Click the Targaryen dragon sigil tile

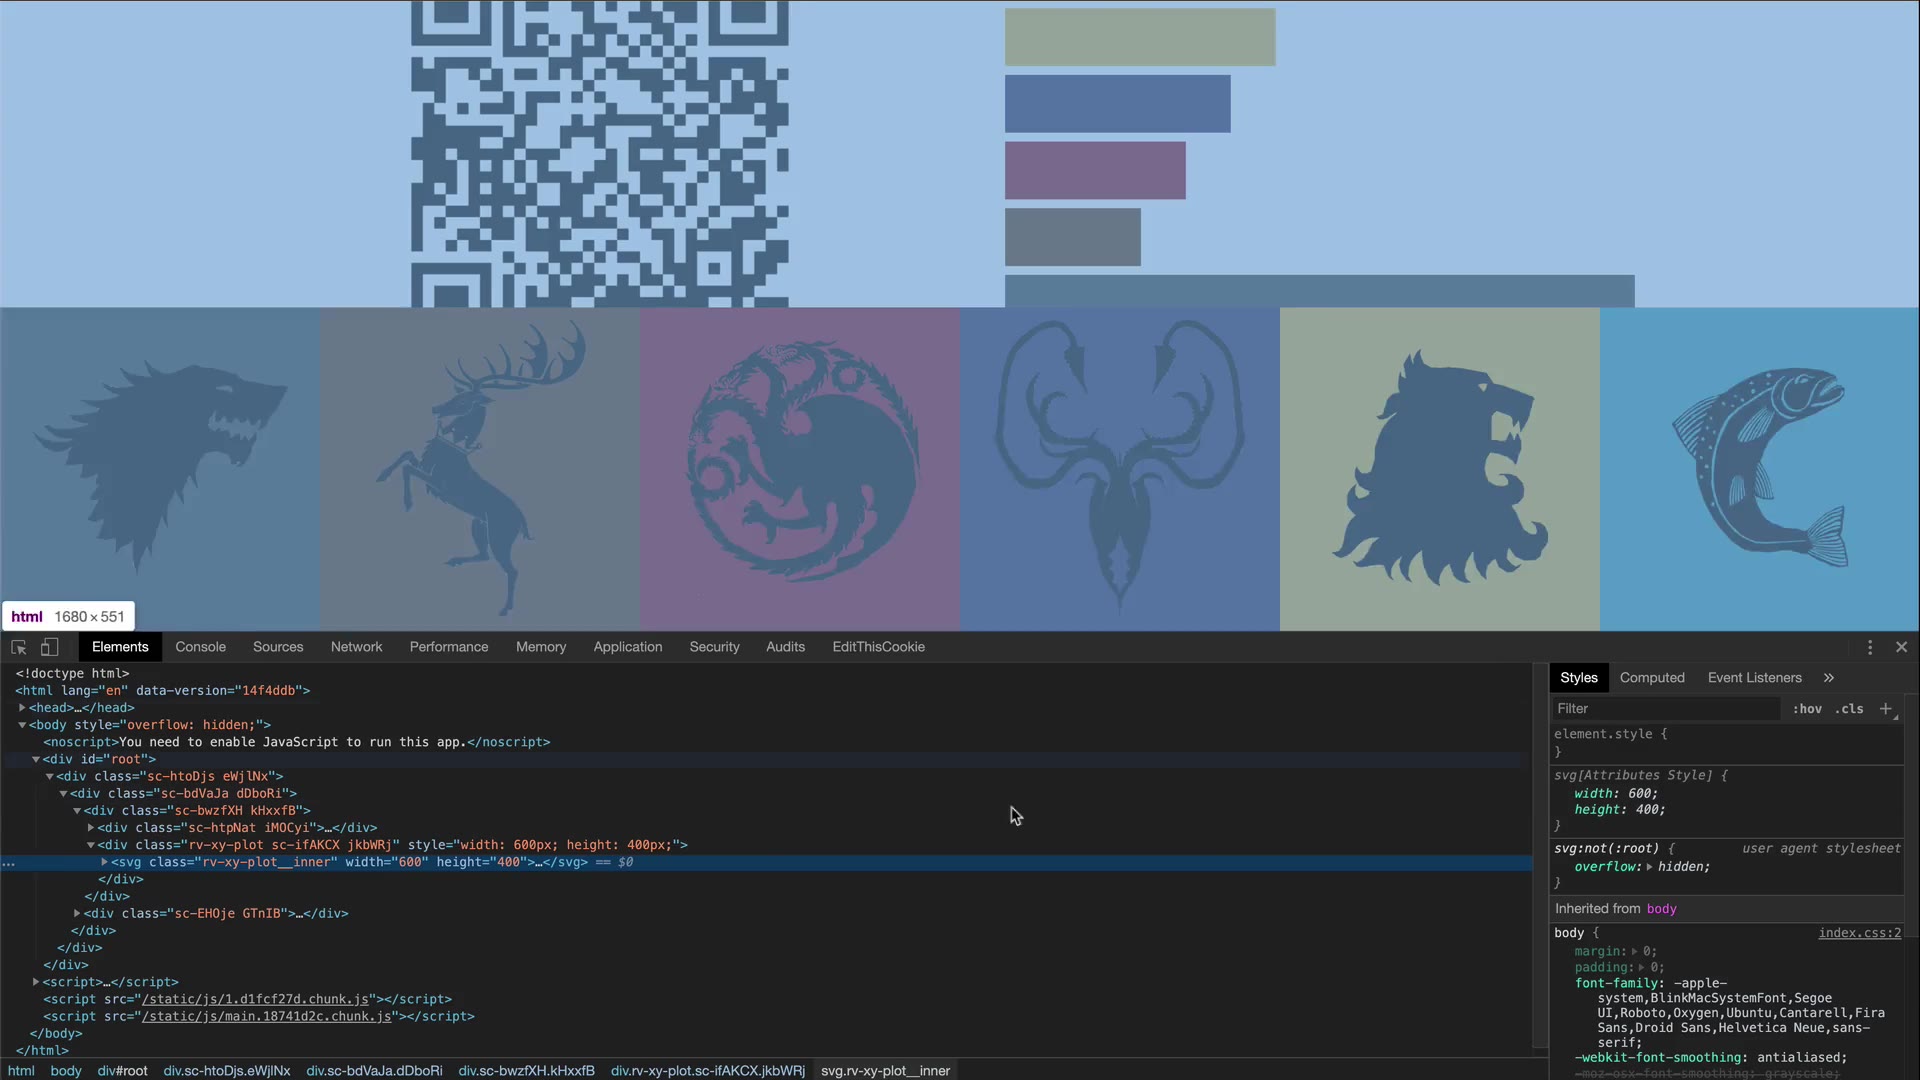[x=799, y=468]
